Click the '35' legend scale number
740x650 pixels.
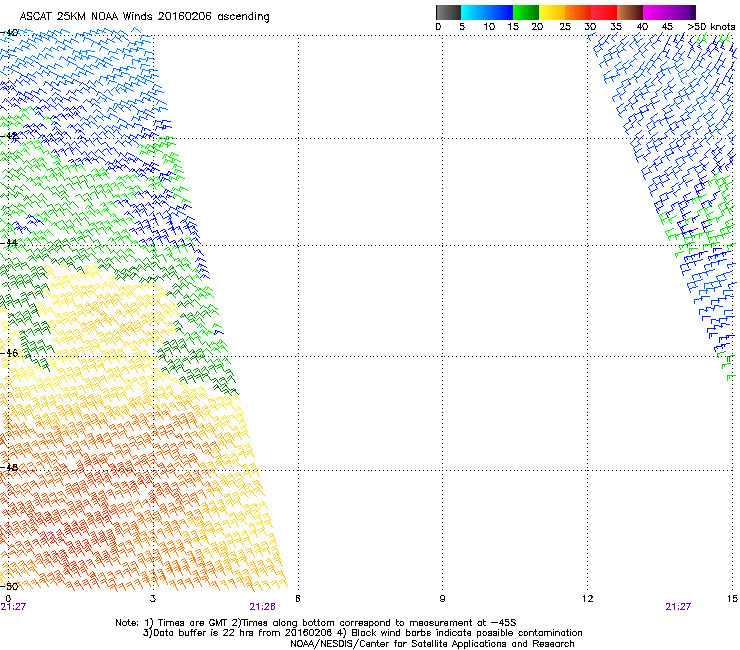click(x=616, y=27)
